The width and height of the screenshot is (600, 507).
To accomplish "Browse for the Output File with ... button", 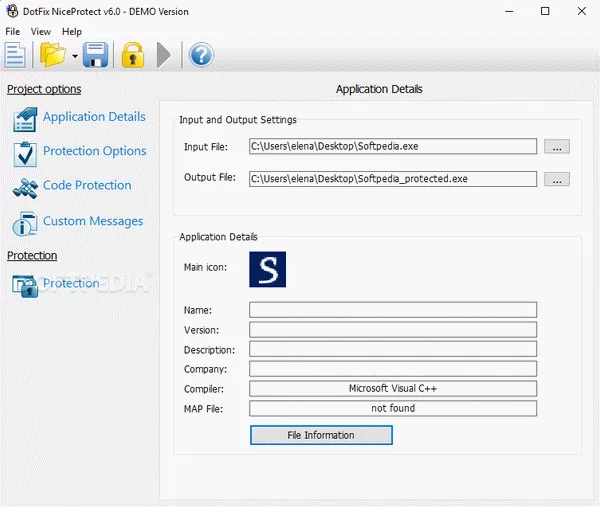I will [557, 179].
